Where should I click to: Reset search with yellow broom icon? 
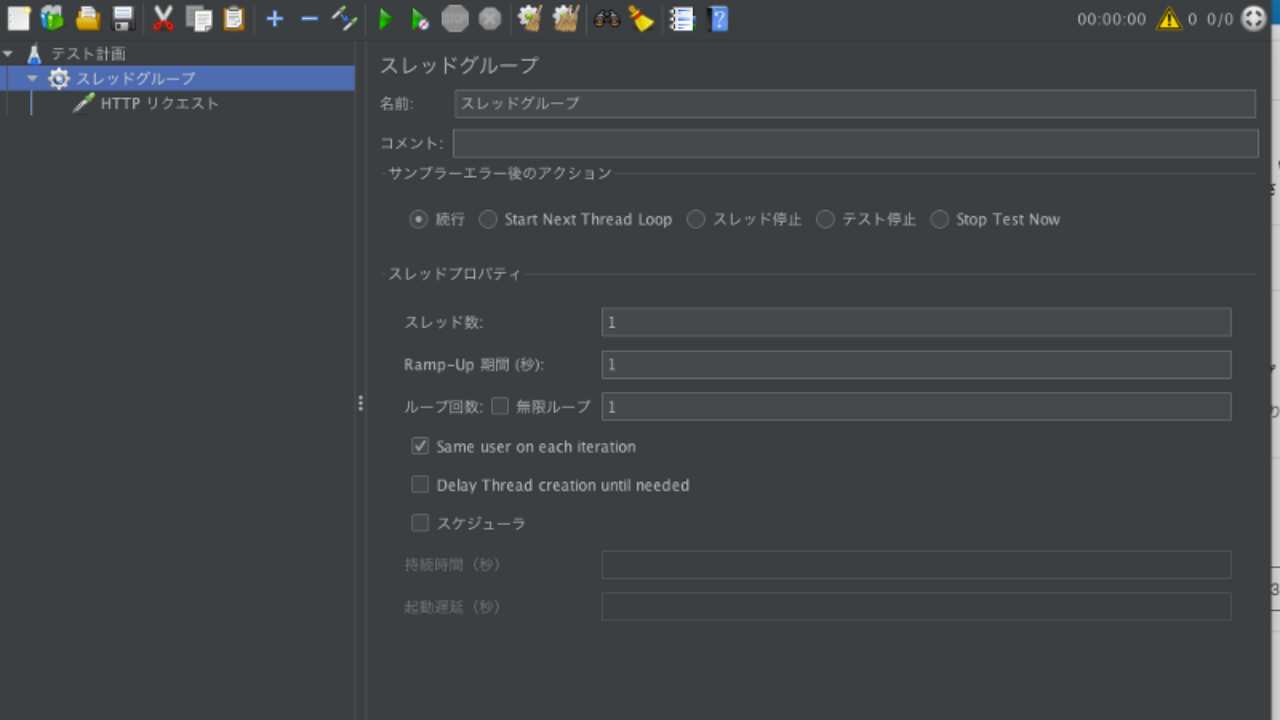pos(641,18)
